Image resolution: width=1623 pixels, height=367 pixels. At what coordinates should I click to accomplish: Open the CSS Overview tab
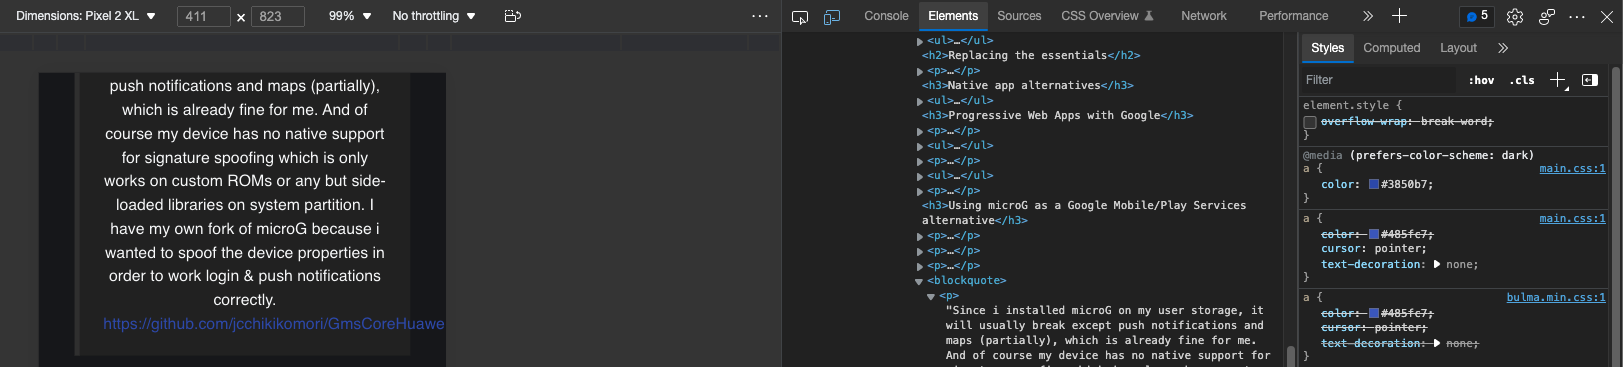click(1107, 16)
